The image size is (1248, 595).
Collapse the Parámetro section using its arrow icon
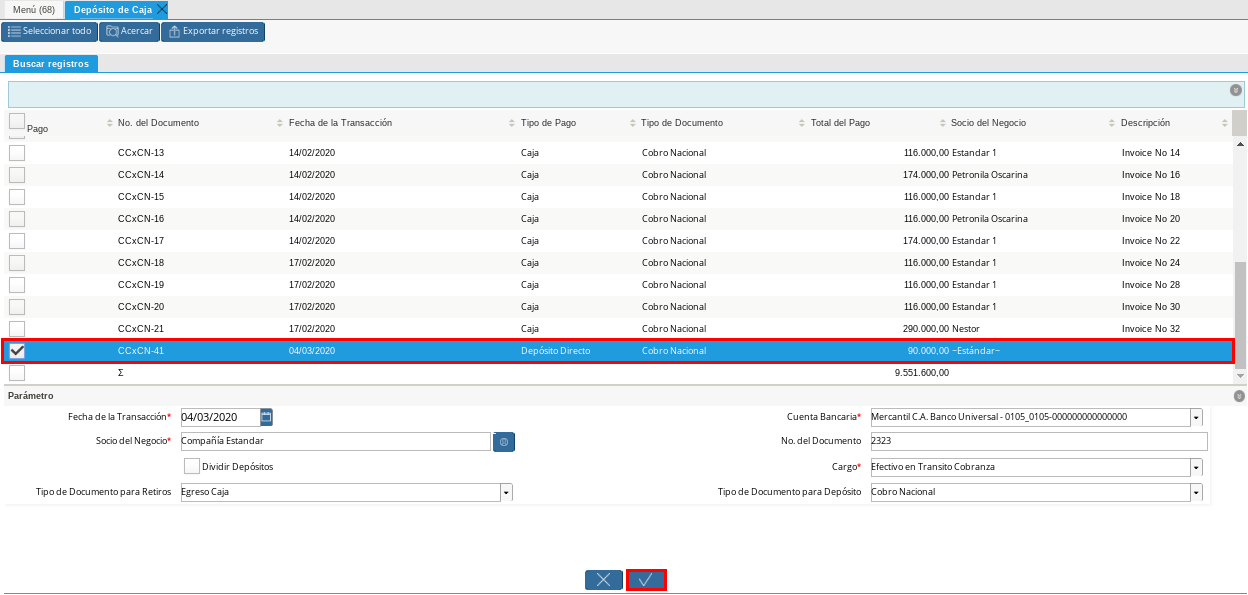1239,396
